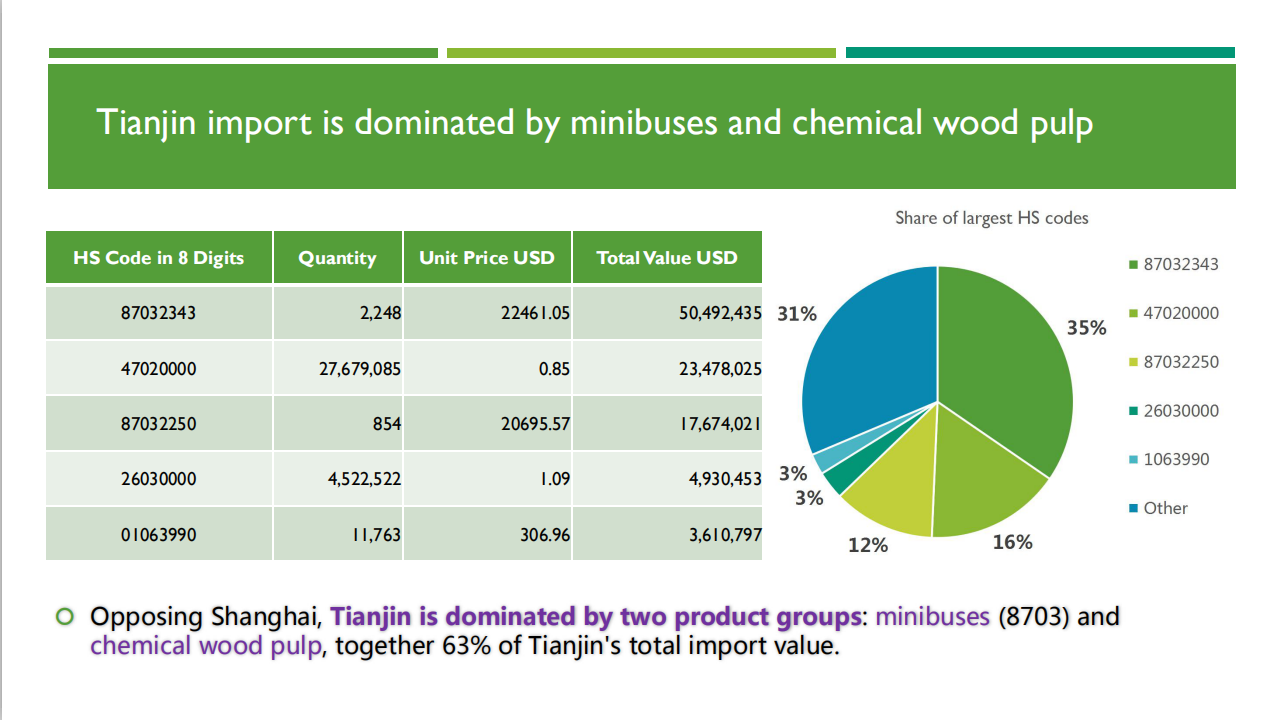Select the 'Unit Price USD' column header
The image size is (1282, 720).
[487, 257]
